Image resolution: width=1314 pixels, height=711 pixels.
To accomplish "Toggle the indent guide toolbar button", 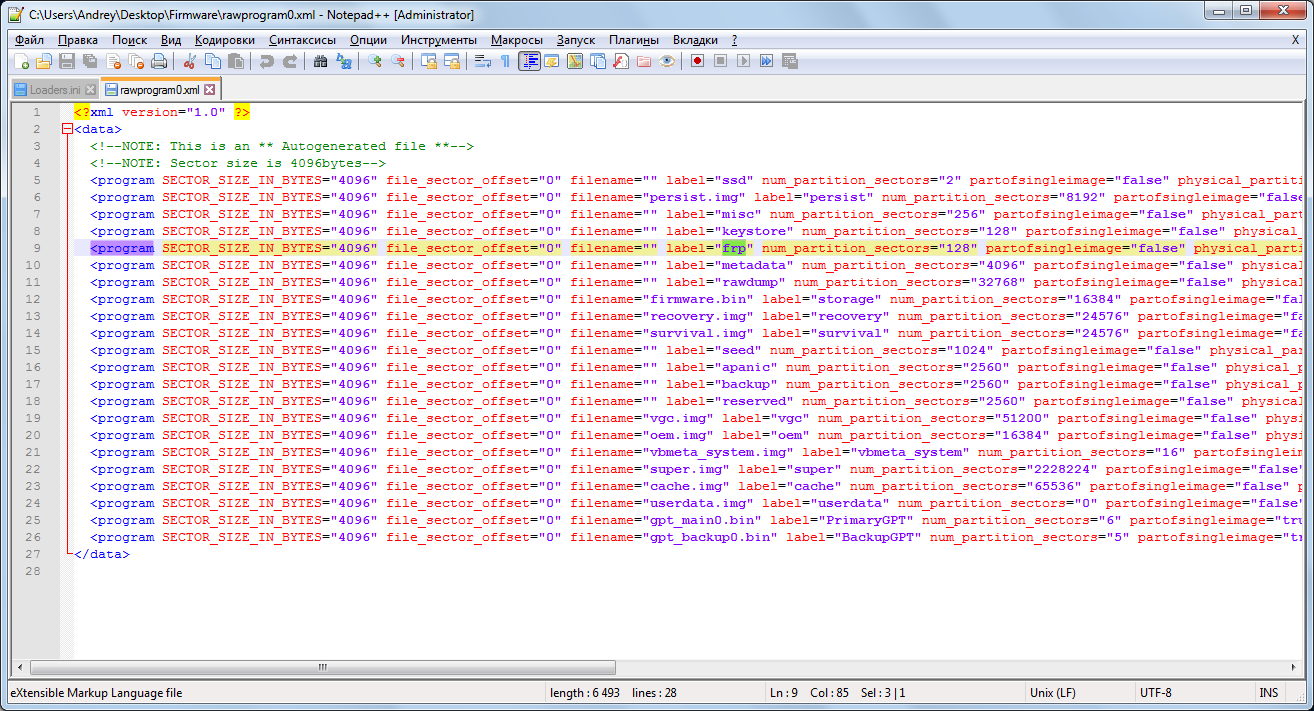I will (x=528, y=62).
